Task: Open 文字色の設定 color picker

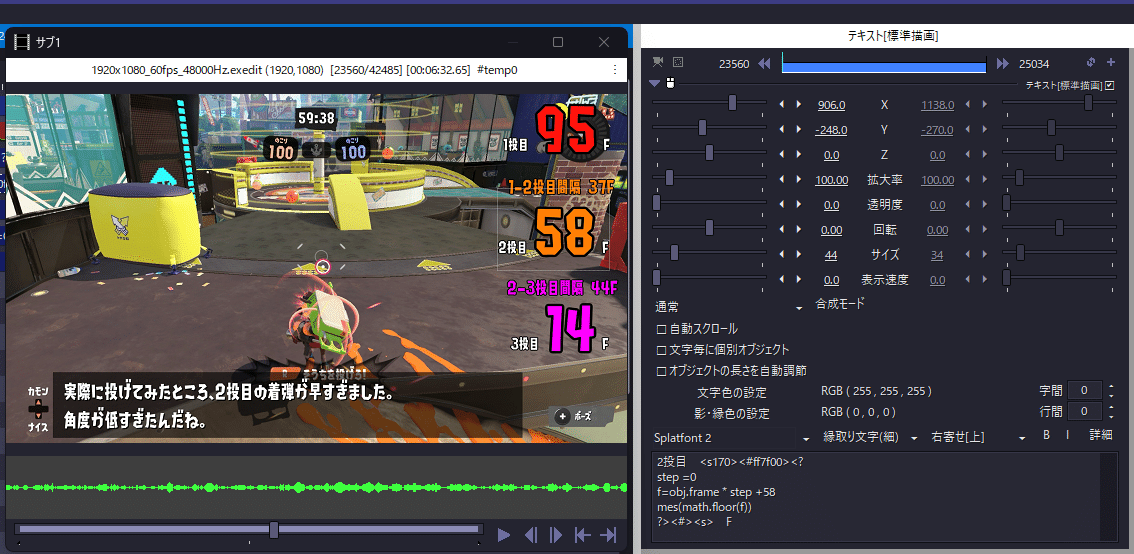Action: (732, 393)
